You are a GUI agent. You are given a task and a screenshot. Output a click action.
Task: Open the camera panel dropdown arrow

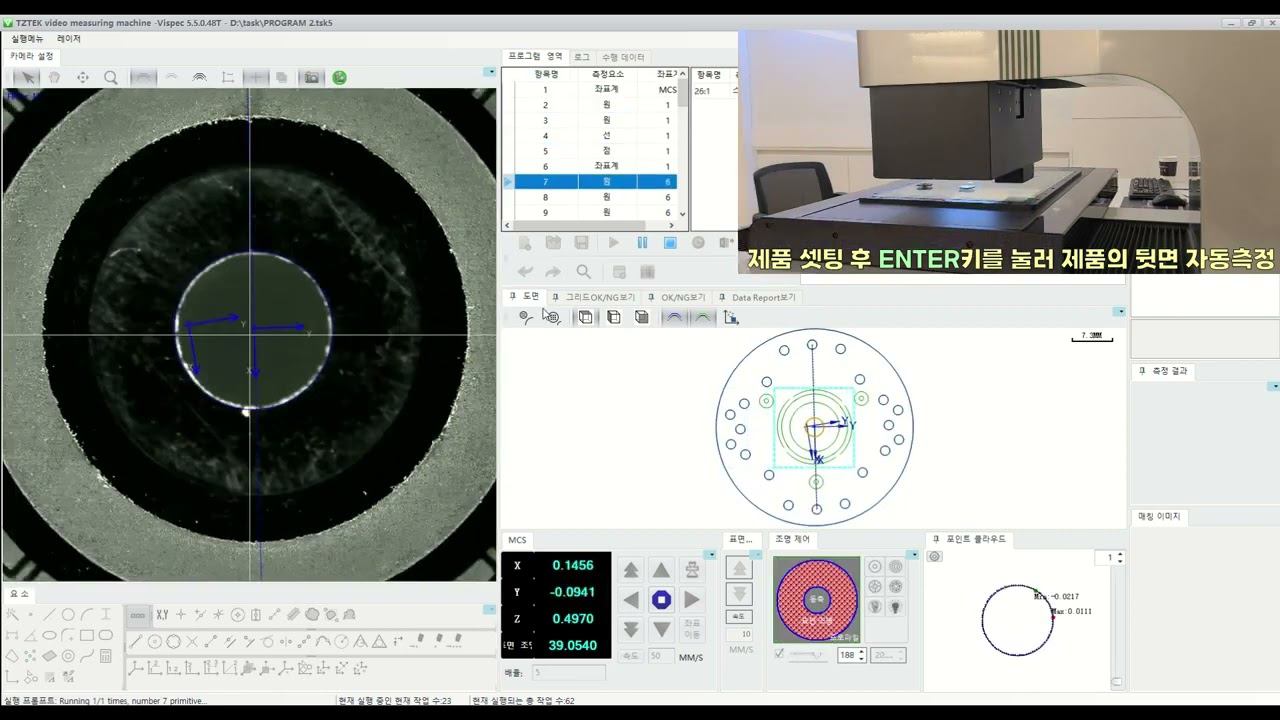point(489,72)
